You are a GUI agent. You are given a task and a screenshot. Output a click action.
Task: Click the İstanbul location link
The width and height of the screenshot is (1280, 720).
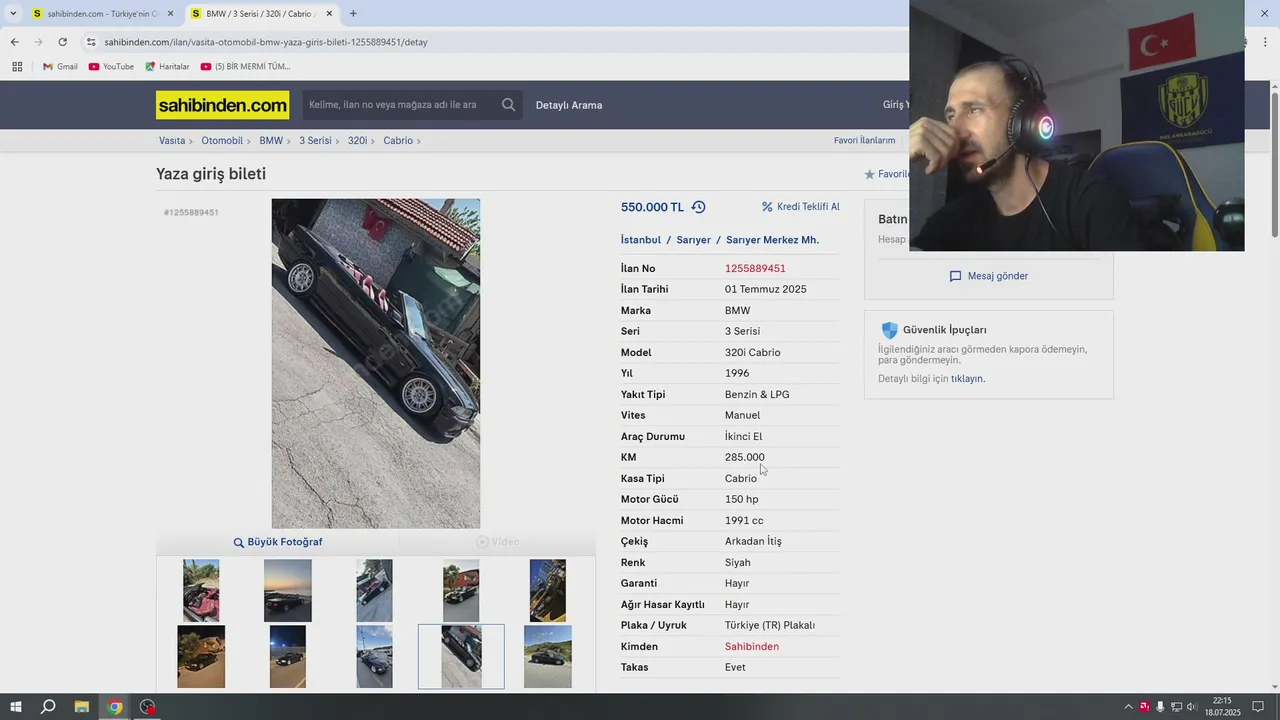[x=641, y=240]
